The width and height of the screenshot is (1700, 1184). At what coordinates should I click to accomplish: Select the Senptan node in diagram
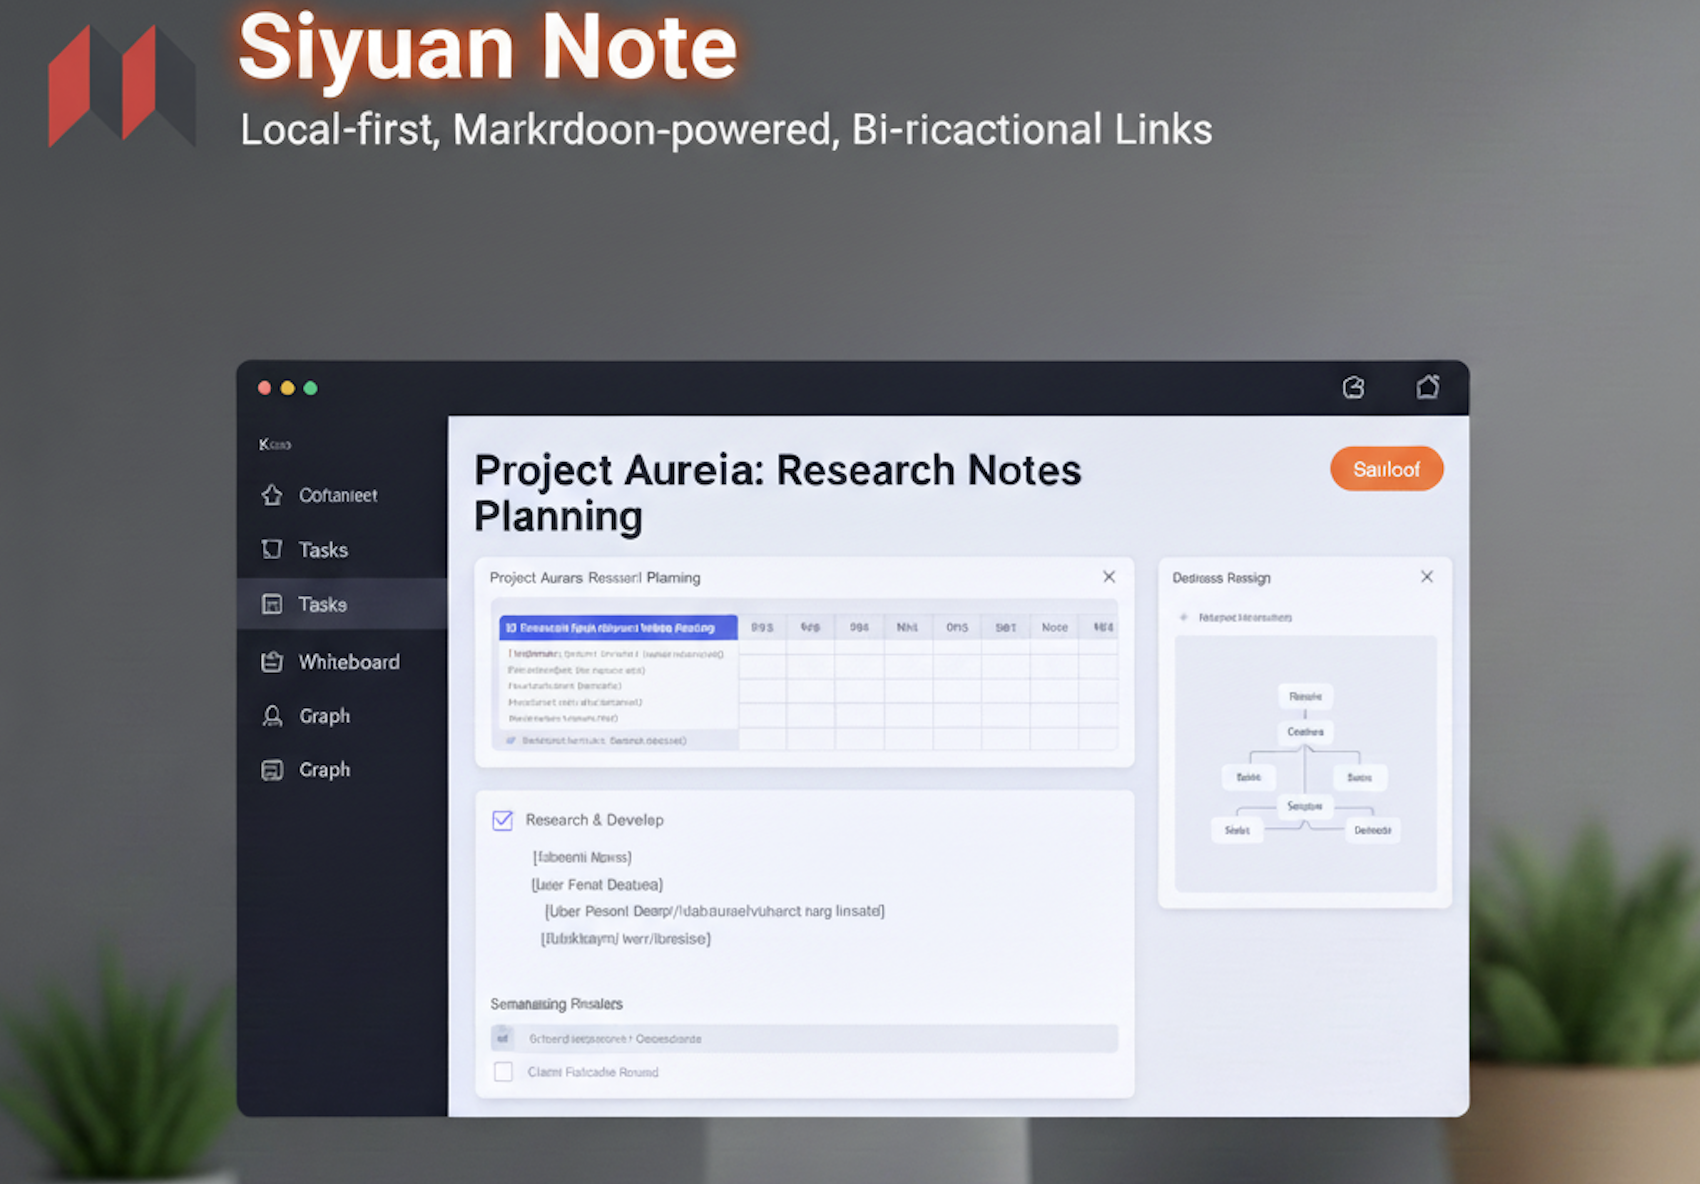1305,806
